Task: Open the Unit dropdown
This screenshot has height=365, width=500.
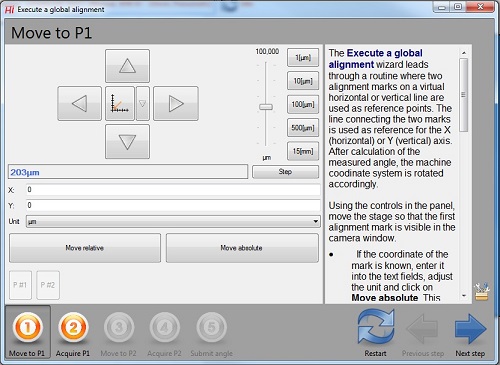Action: coord(173,221)
